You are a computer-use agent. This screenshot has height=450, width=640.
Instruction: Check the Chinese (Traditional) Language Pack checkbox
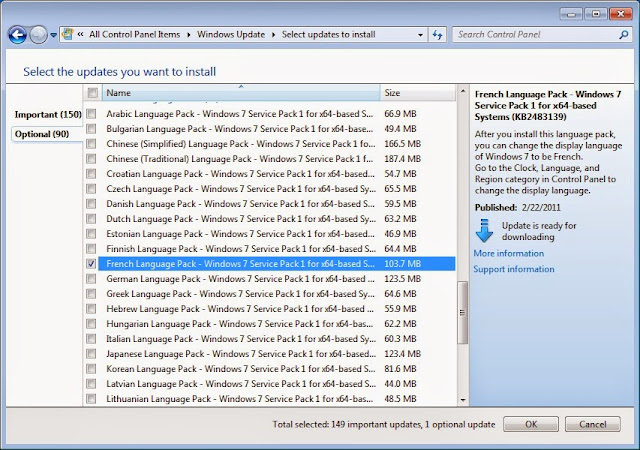[x=91, y=159]
